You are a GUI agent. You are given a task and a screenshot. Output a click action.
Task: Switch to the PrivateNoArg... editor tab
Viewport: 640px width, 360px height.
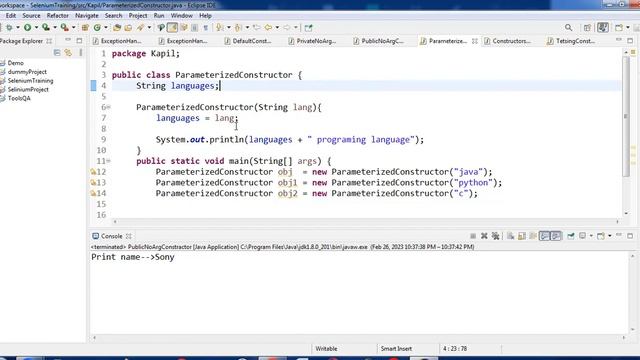(312, 41)
